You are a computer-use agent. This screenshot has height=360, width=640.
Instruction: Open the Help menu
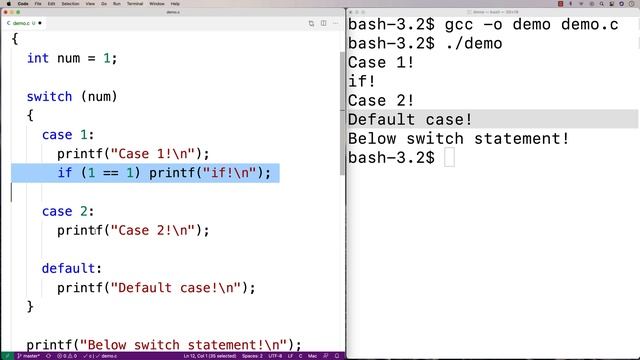click(175, 4)
